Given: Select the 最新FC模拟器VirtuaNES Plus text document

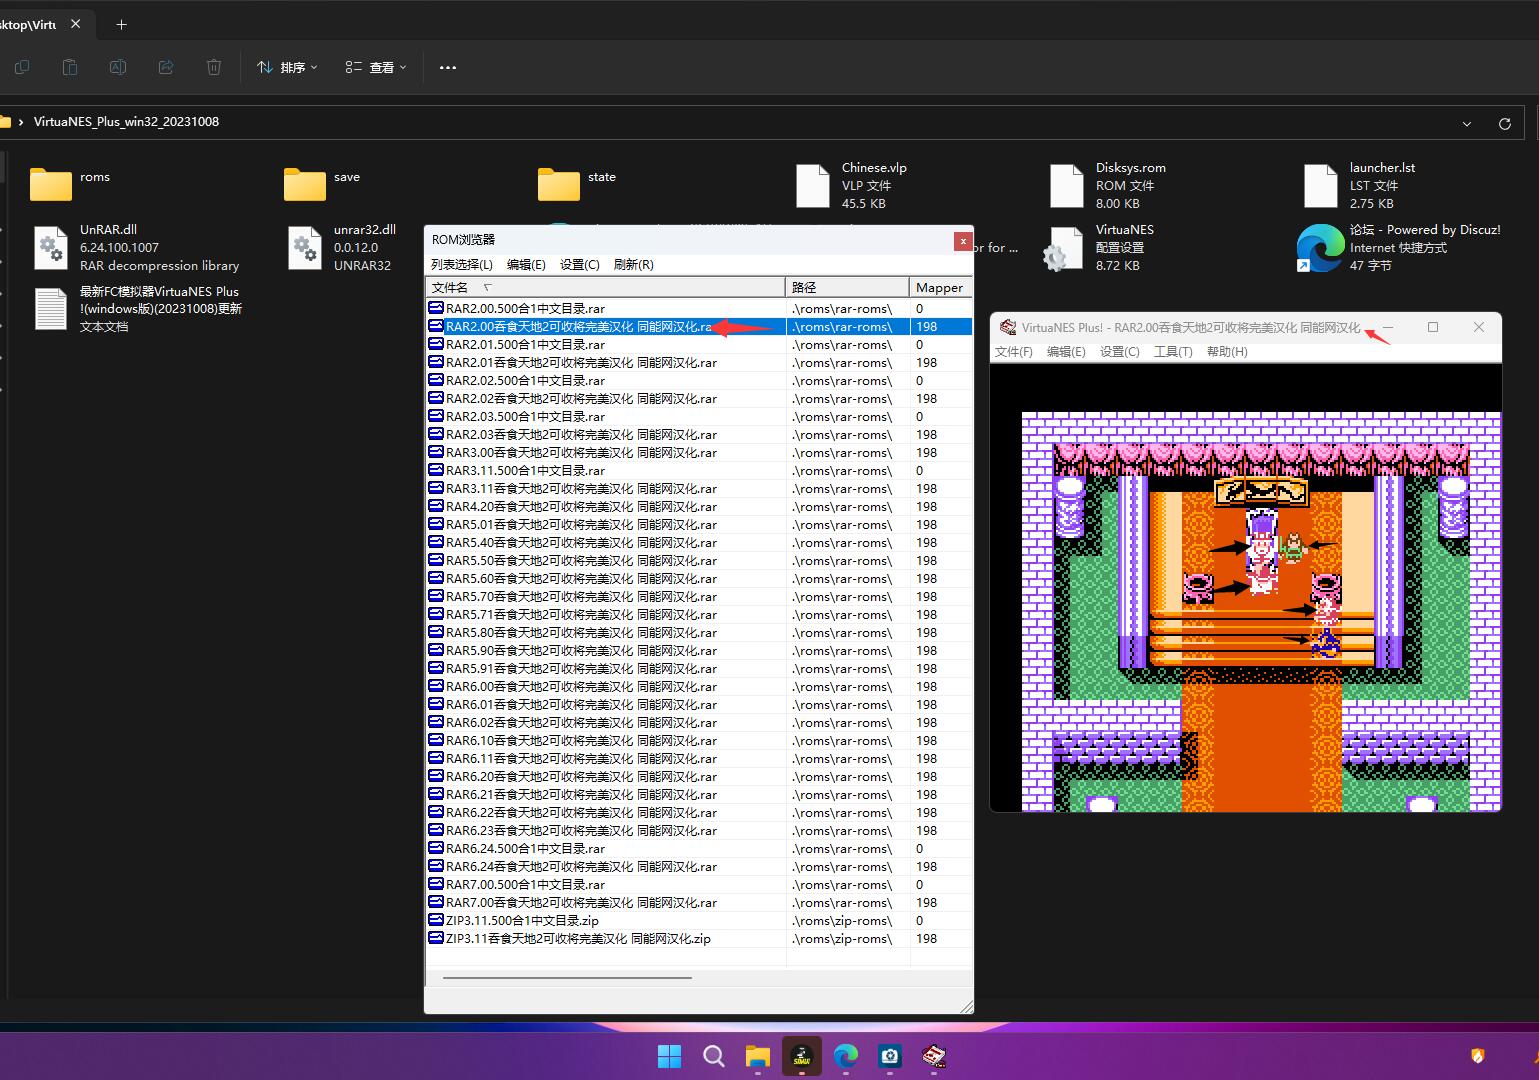Looking at the screenshot, I should point(137,309).
